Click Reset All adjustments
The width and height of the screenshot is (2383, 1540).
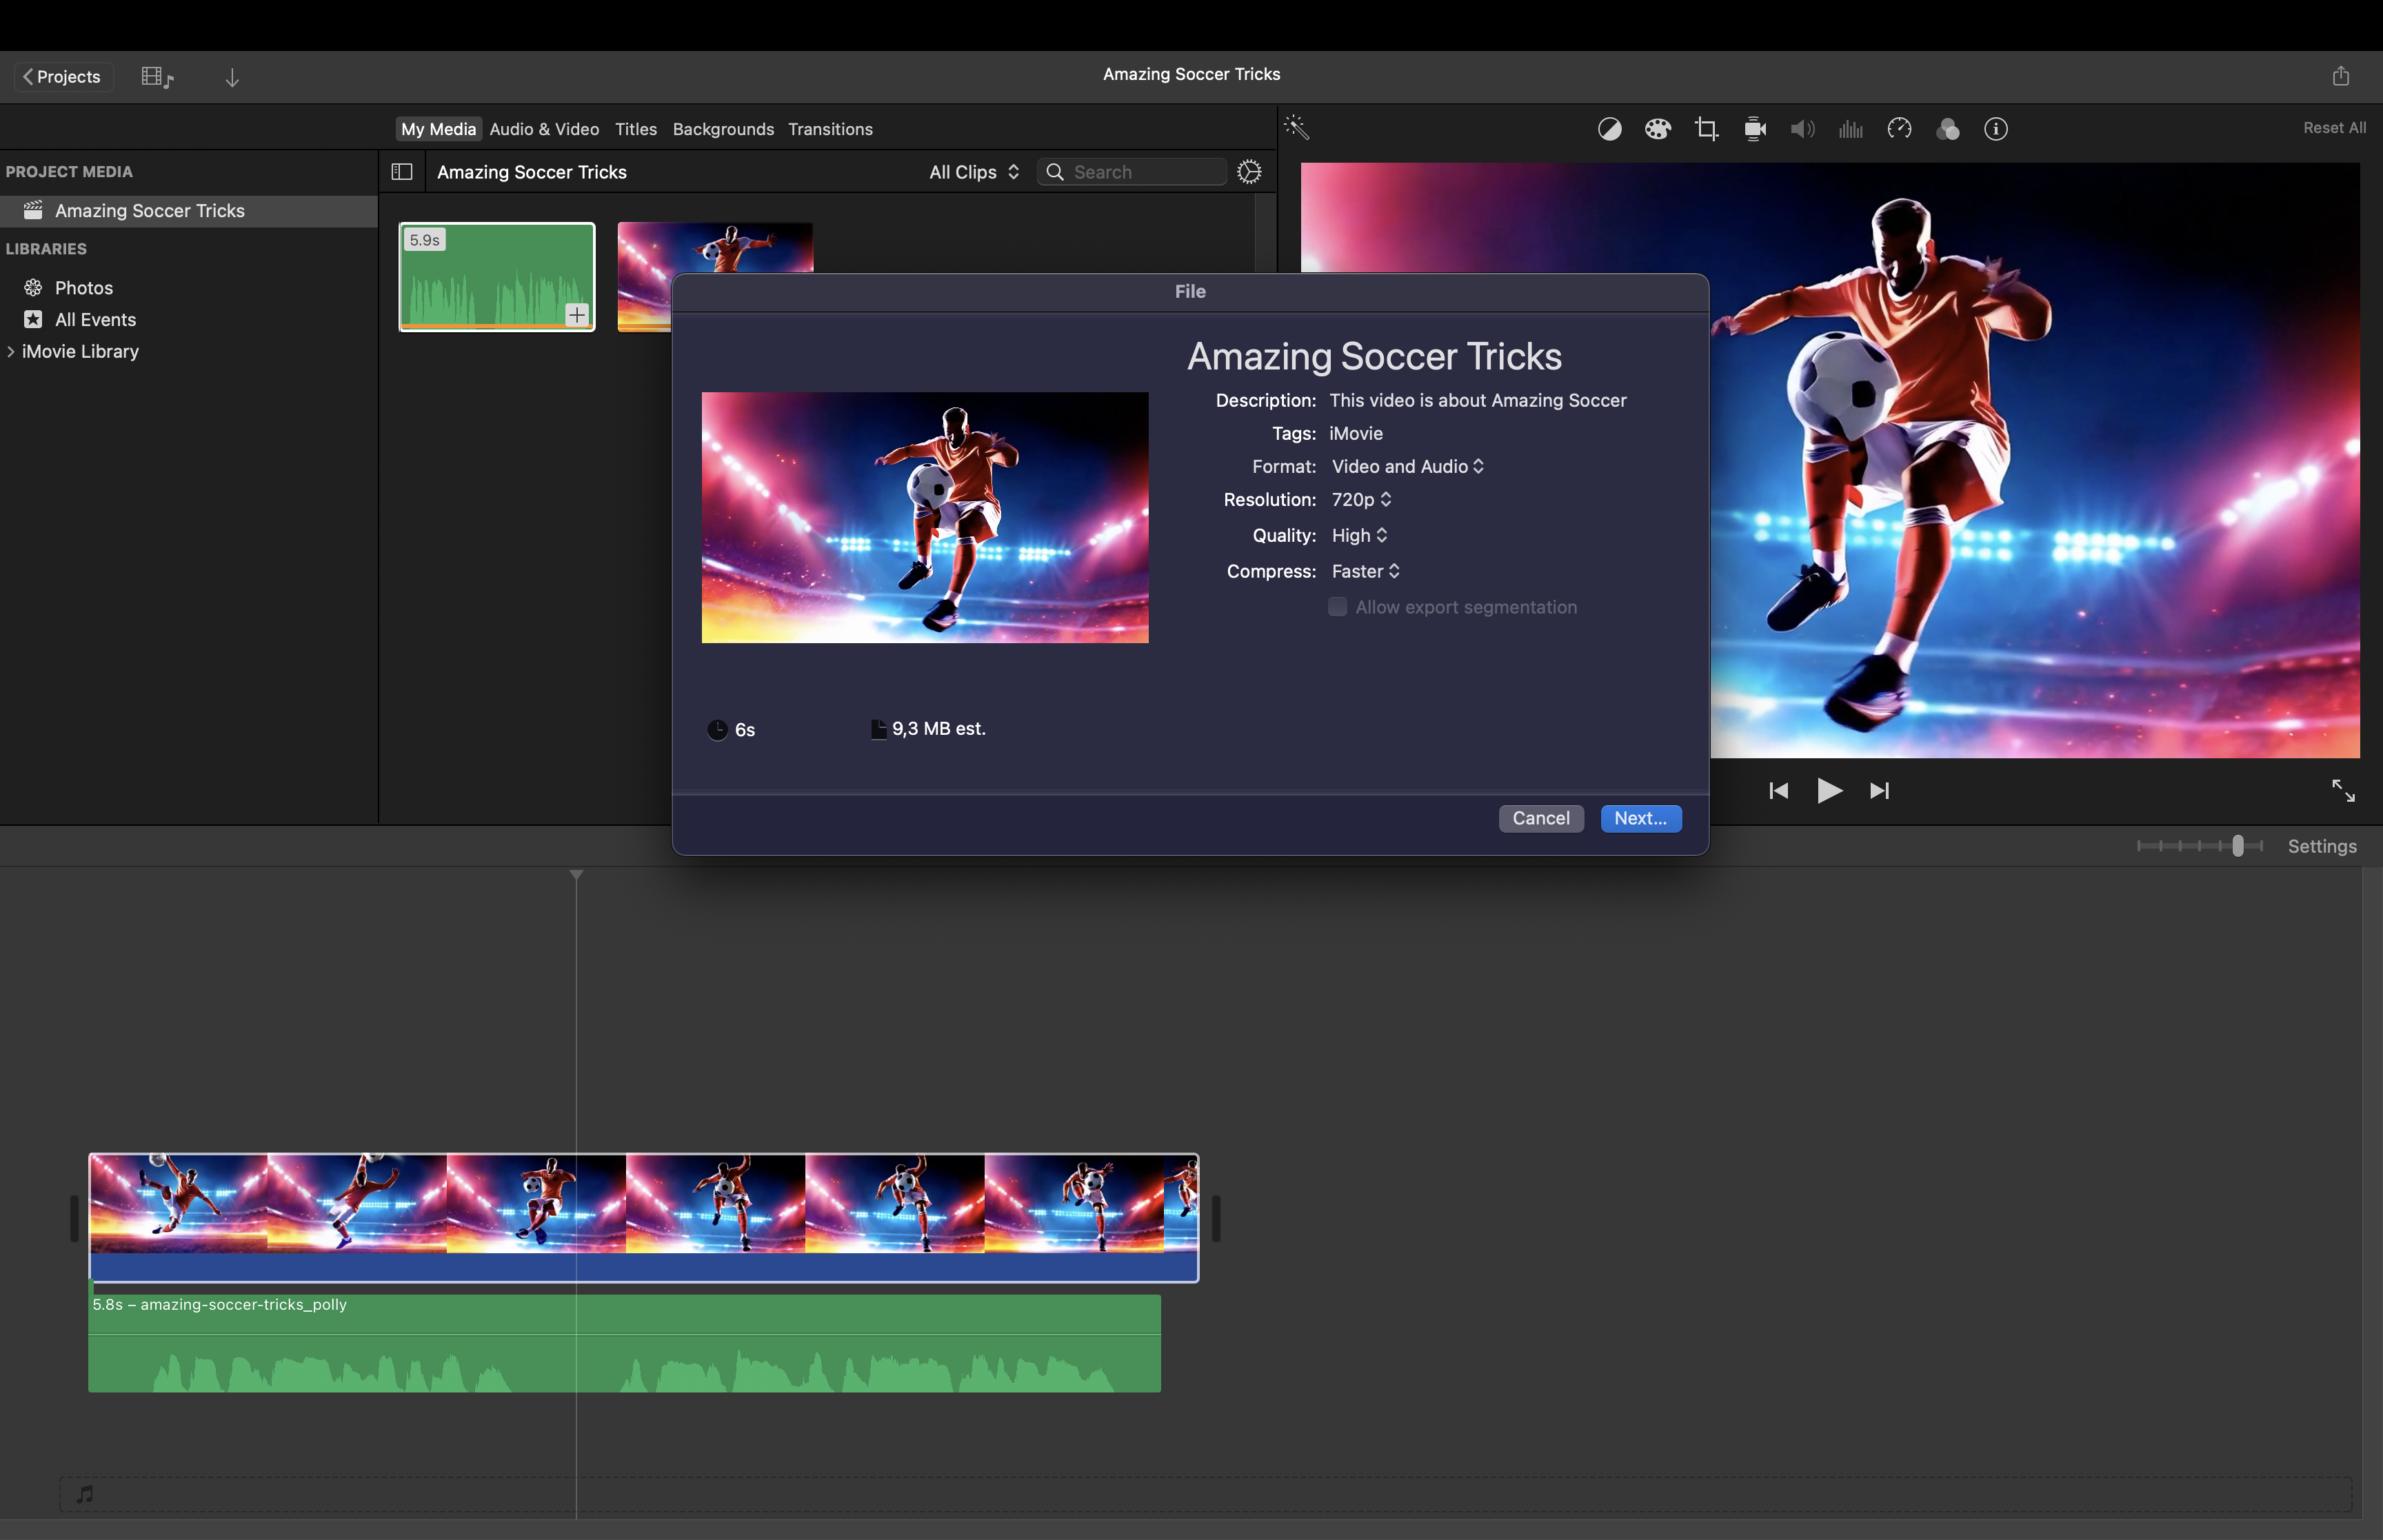tap(2334, 128)
